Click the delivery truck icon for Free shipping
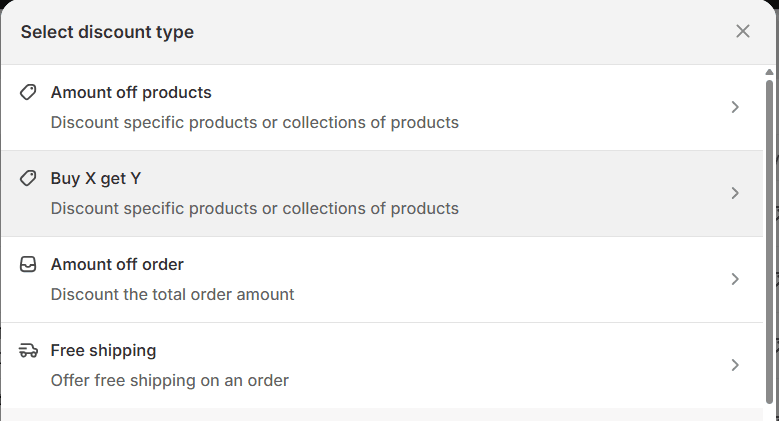 point(29,351)
